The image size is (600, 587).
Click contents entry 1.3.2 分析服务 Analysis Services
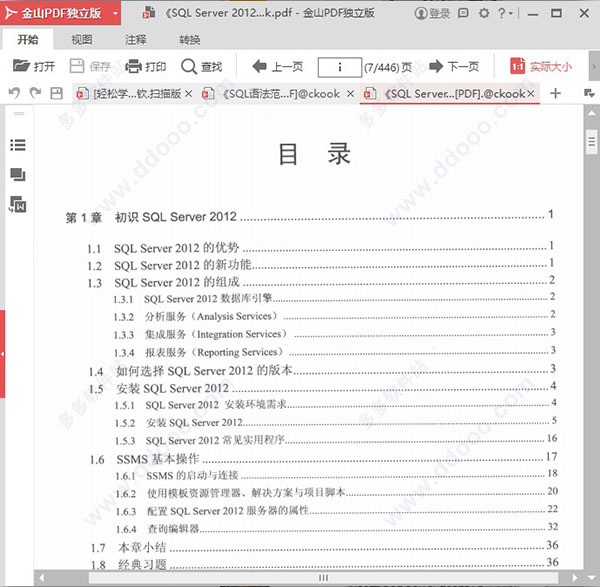(x=334, y=316)
